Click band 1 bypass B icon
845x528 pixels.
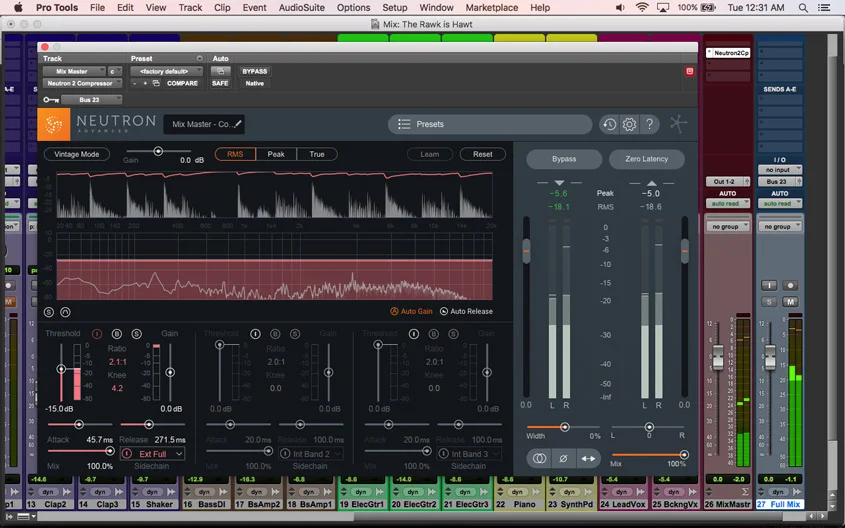click(117, 334)
